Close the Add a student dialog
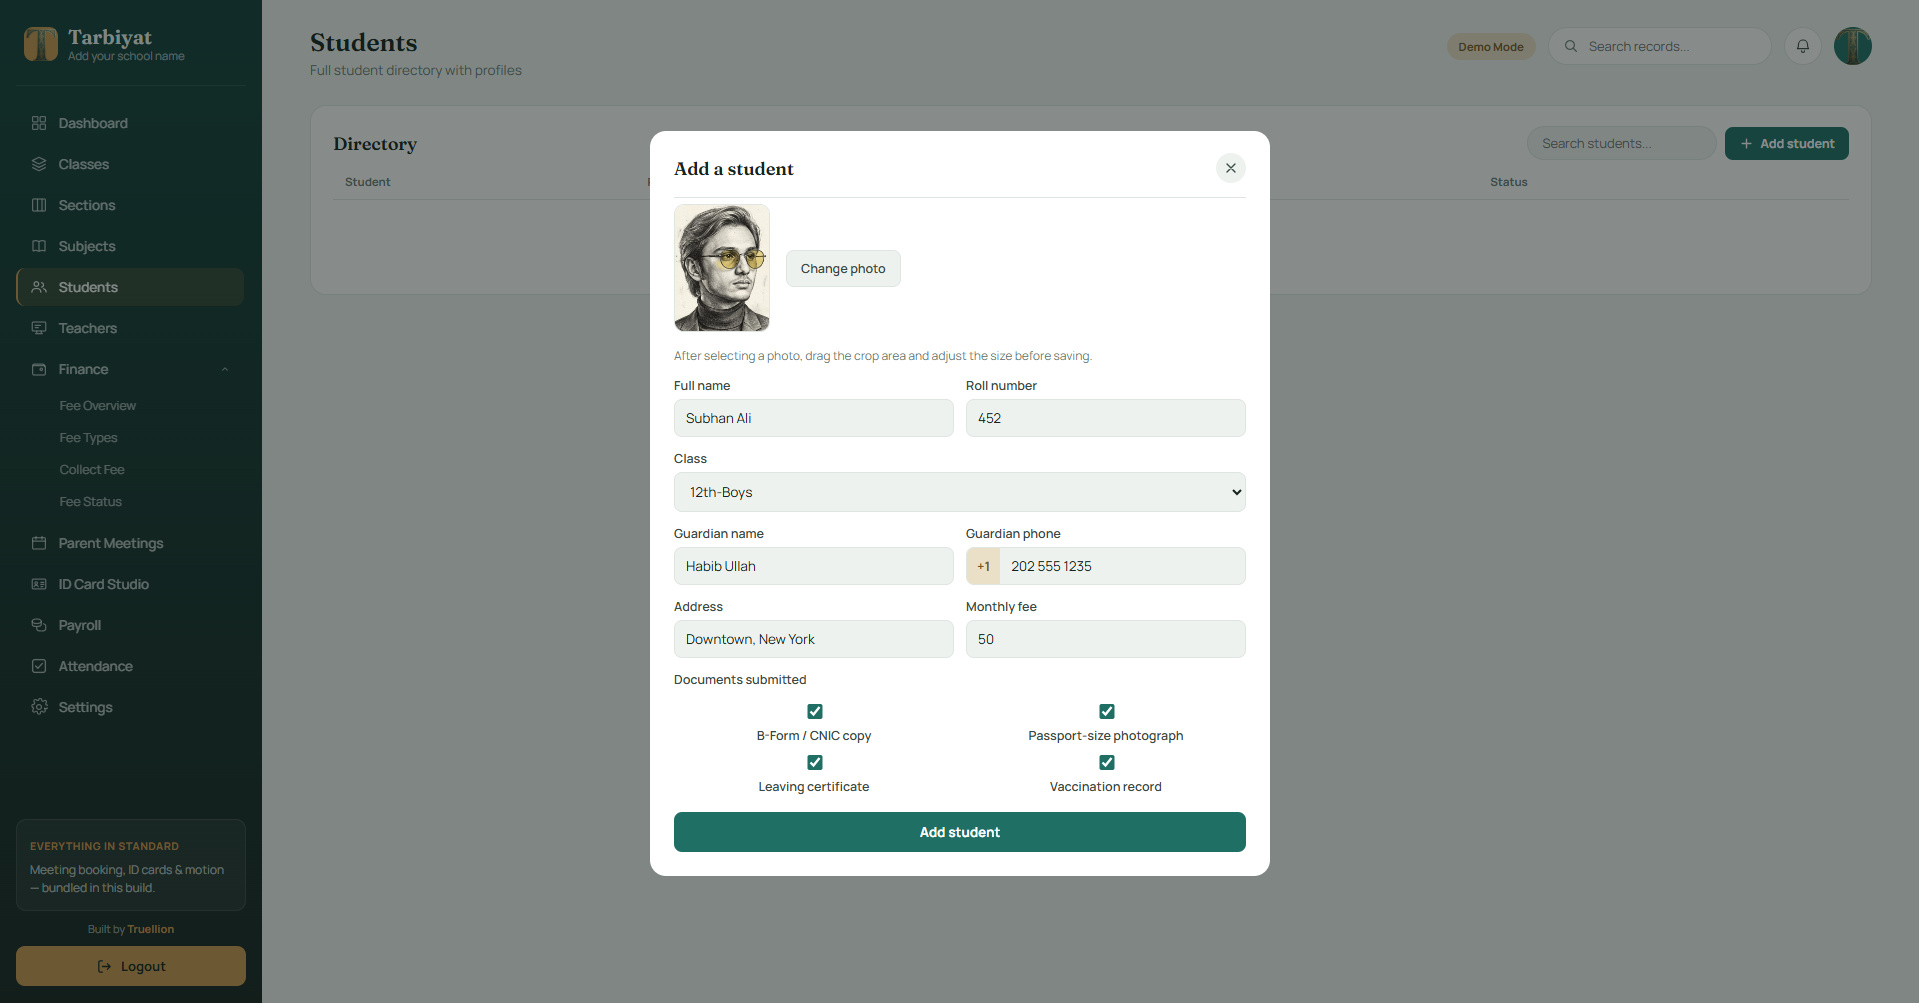This screenshot has height=1003, width=1919. click(x=1231, y=168)
